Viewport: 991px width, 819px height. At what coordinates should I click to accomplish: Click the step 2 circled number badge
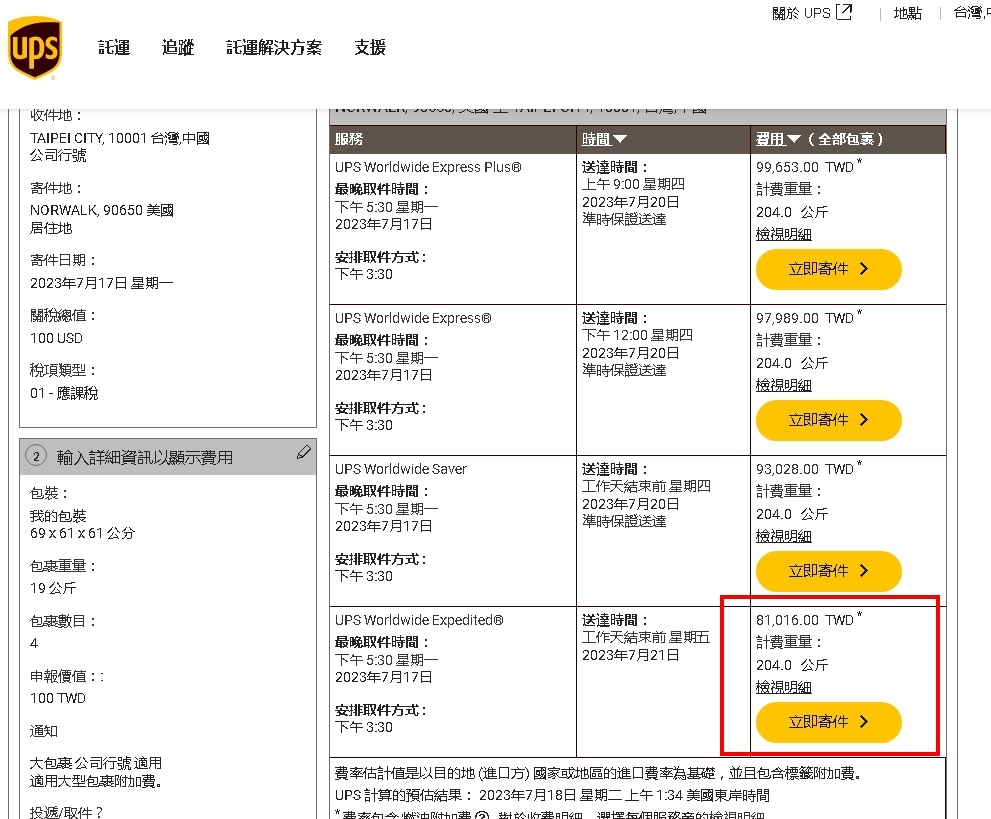pos(36,456)
